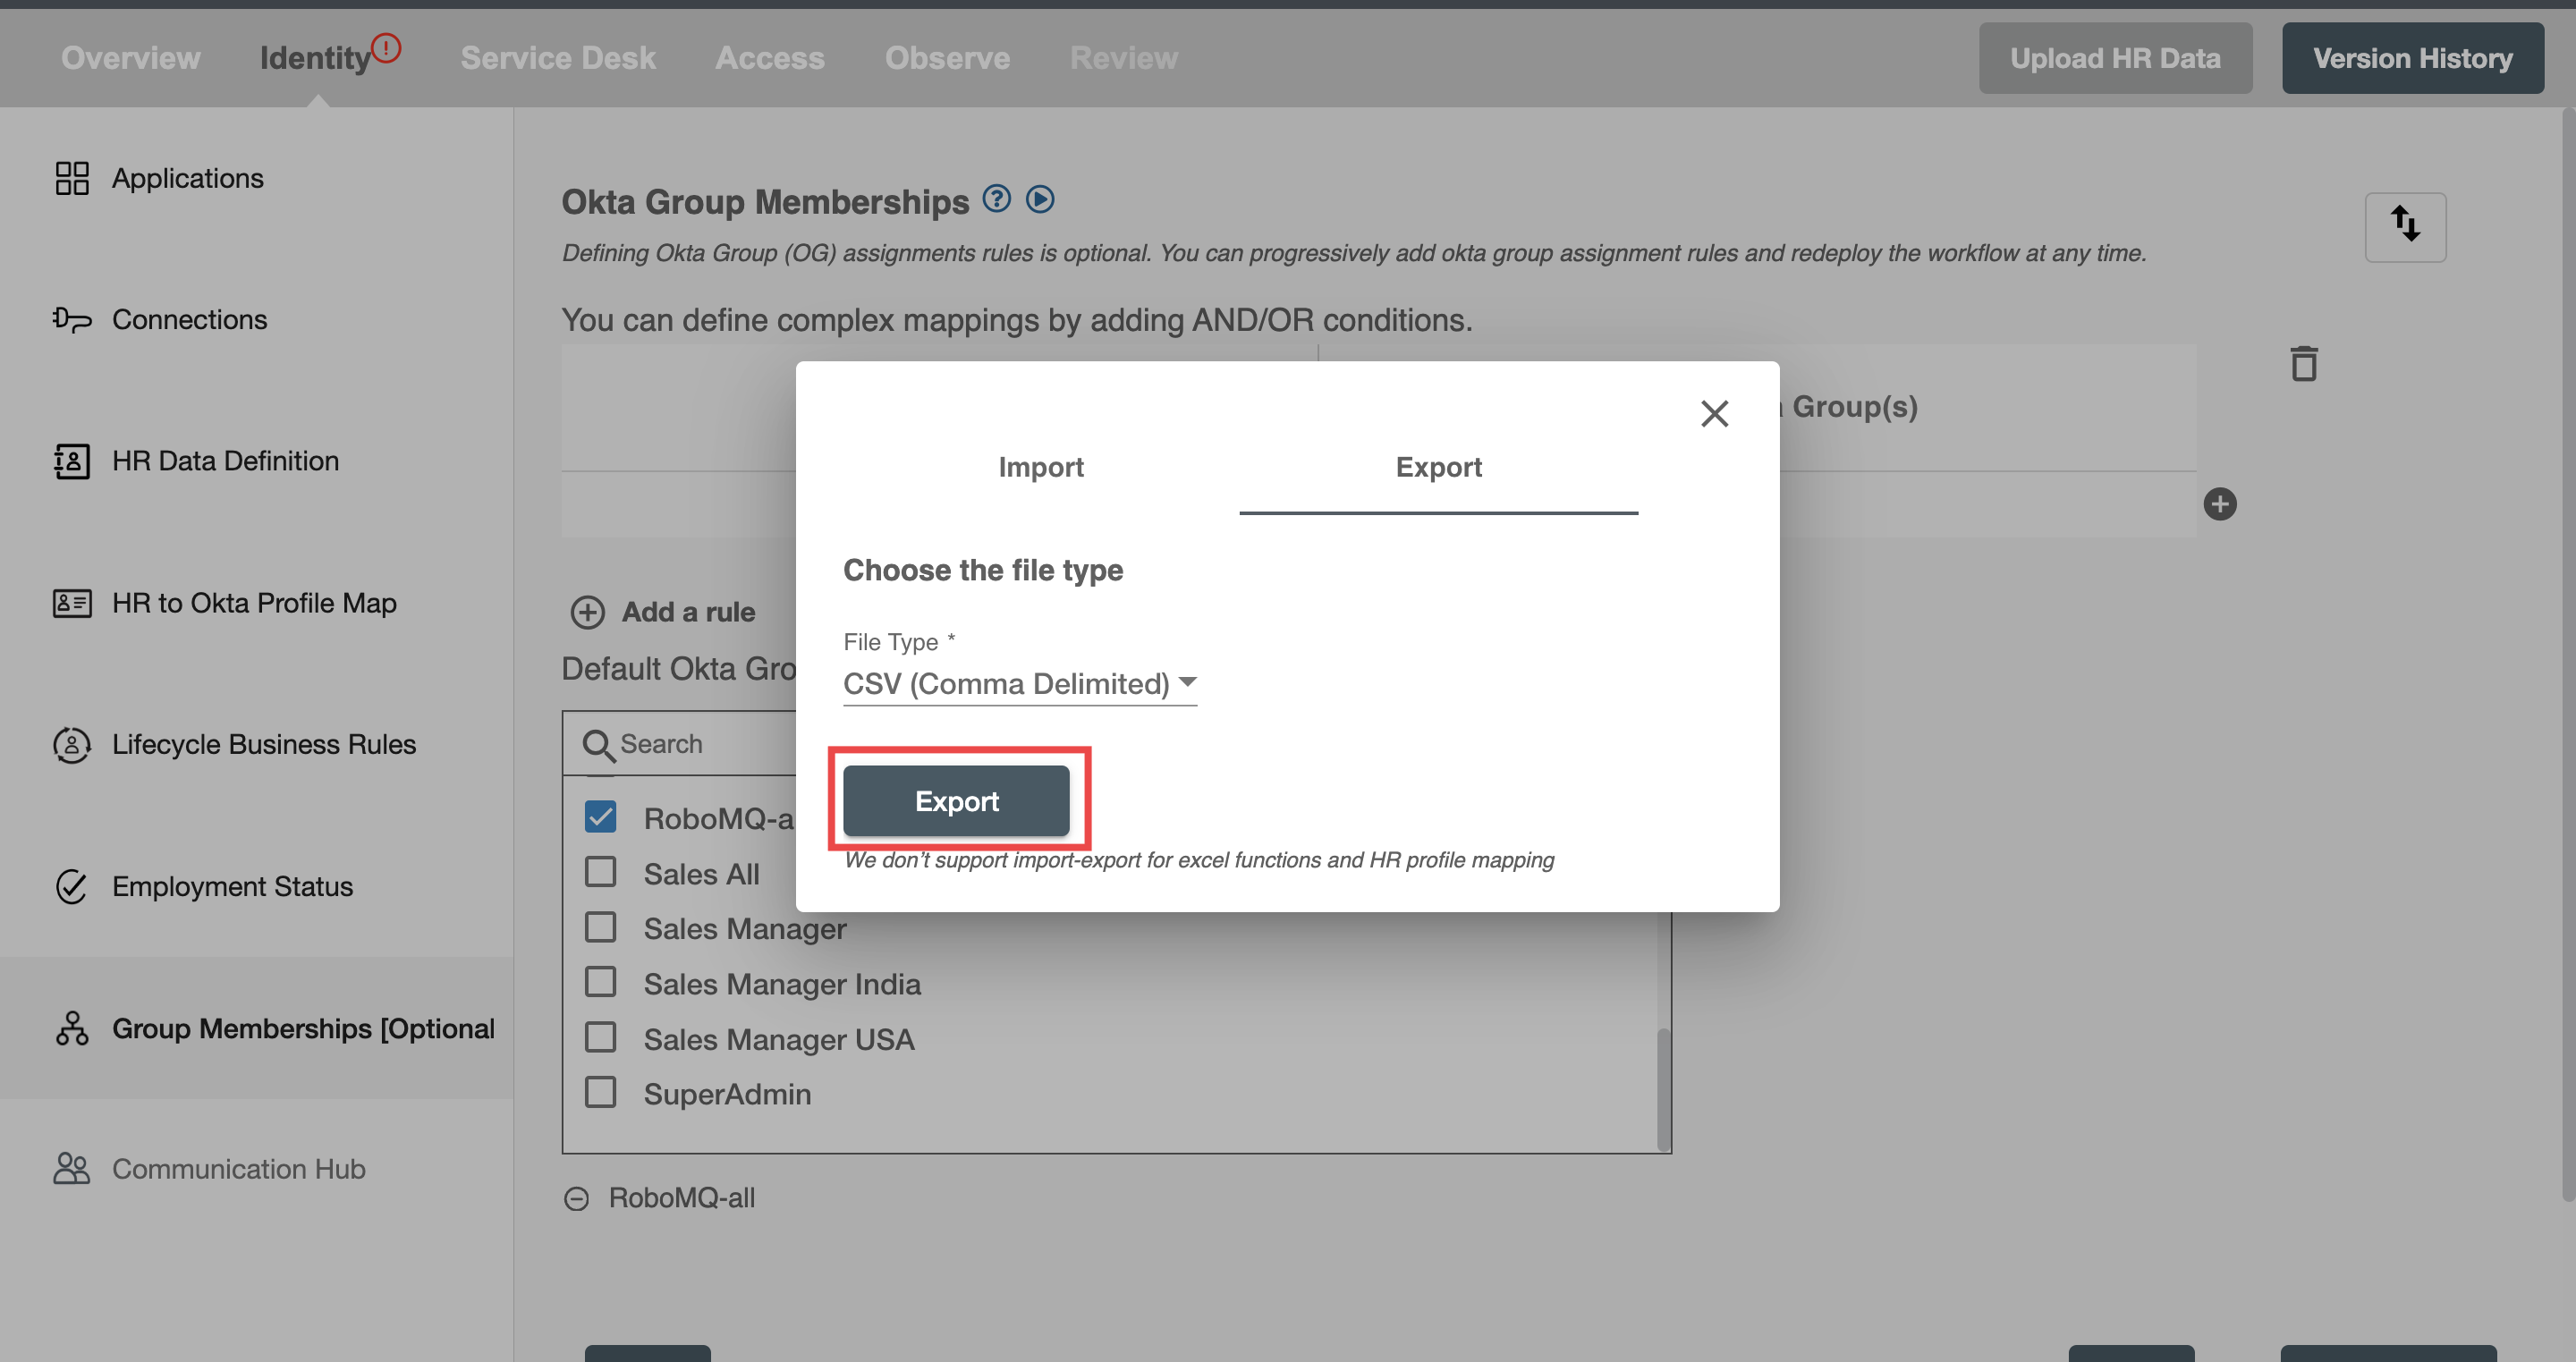Image resolution: width=2576 pixels, height=1362 pixels.
Task: Uncheck the RoboMQ-all group checkbox
Action: pos(600,817)
